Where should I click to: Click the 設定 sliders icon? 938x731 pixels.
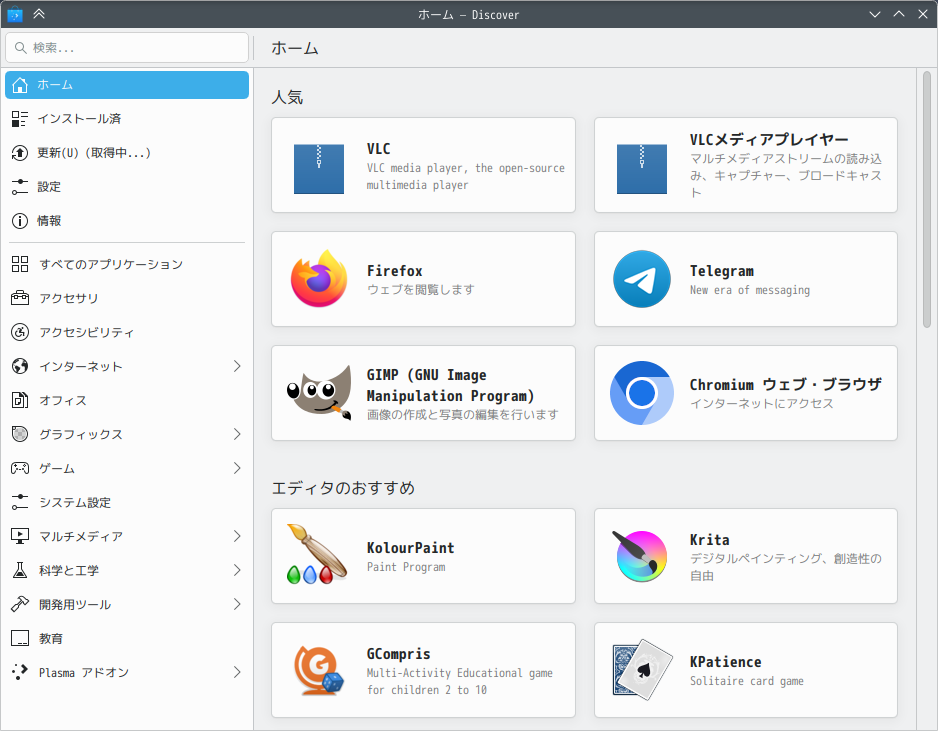point(20,187)
